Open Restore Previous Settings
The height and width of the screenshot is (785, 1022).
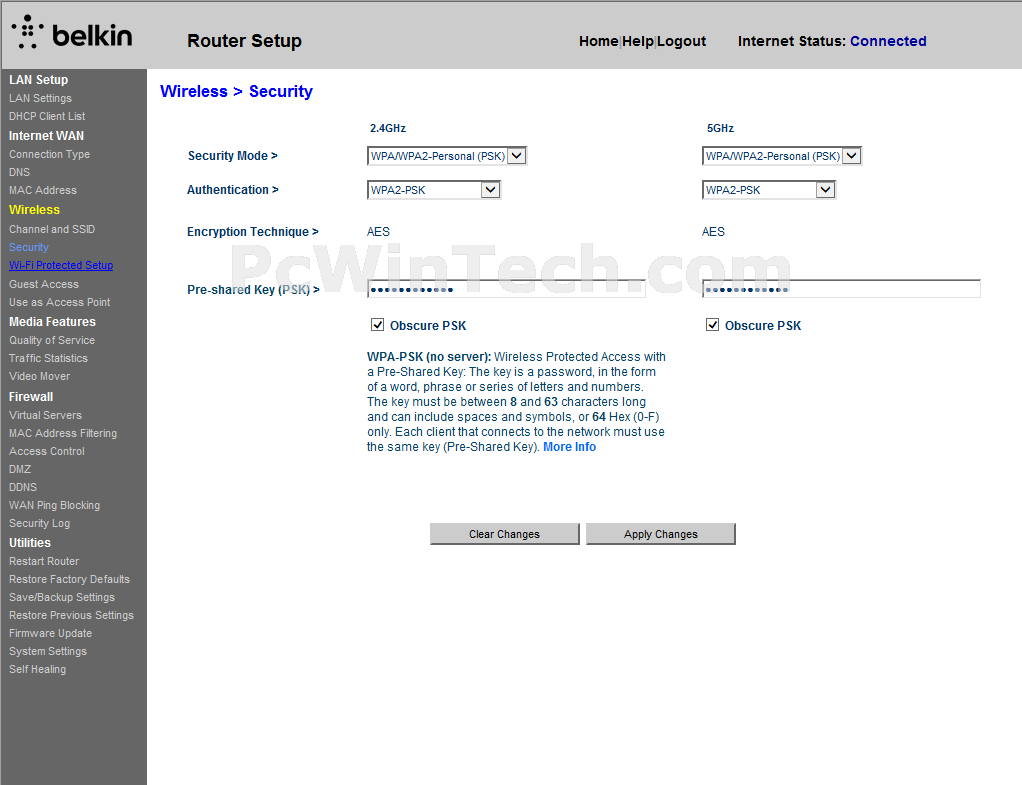coord(72,615)
